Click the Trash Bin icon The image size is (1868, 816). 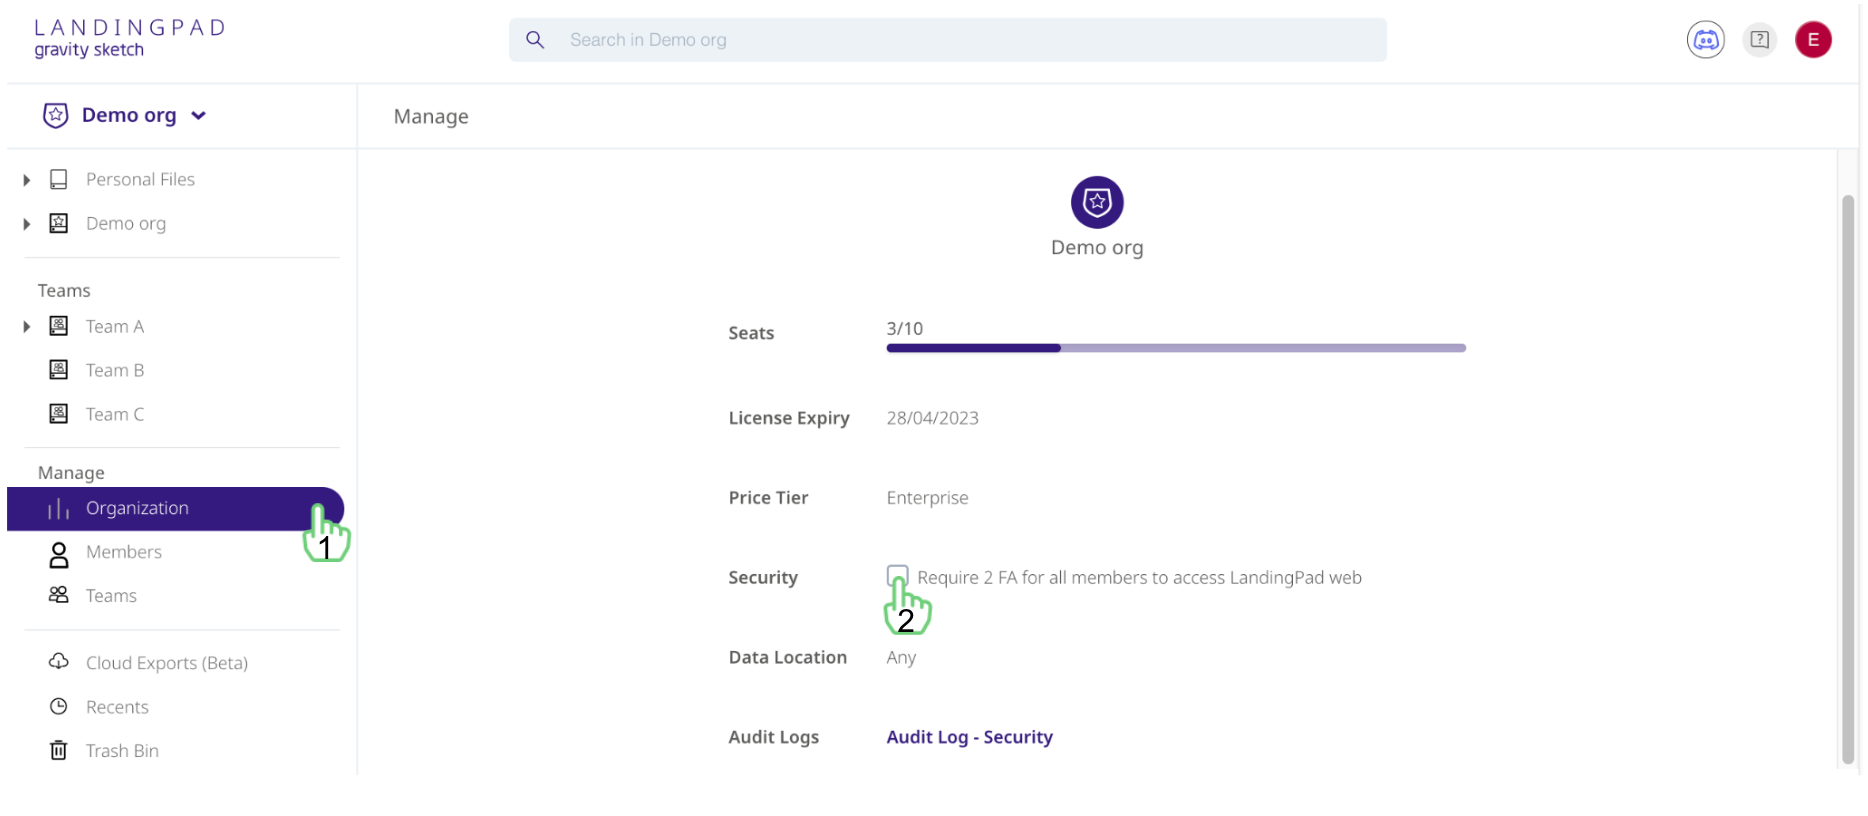tap(59, 750)
